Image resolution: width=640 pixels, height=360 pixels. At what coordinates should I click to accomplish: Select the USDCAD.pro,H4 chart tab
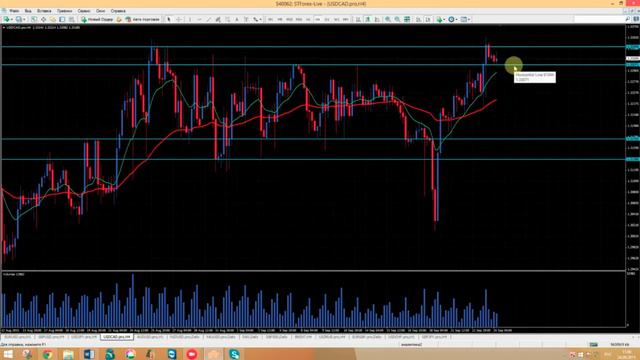coord(117,337)
